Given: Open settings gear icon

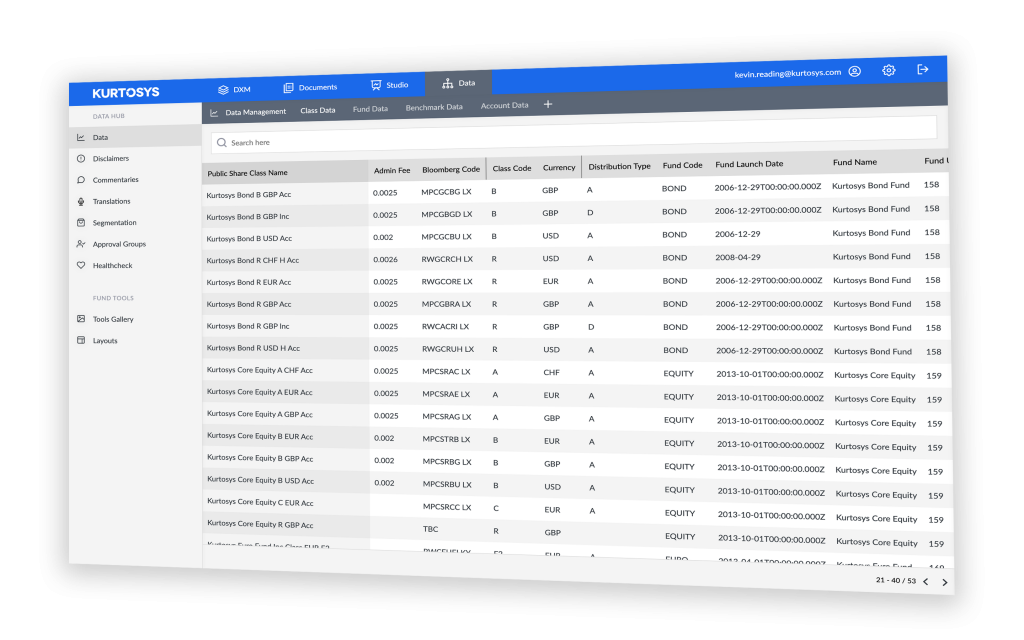Looking at the screenshot, I should [x=888, y=70].
